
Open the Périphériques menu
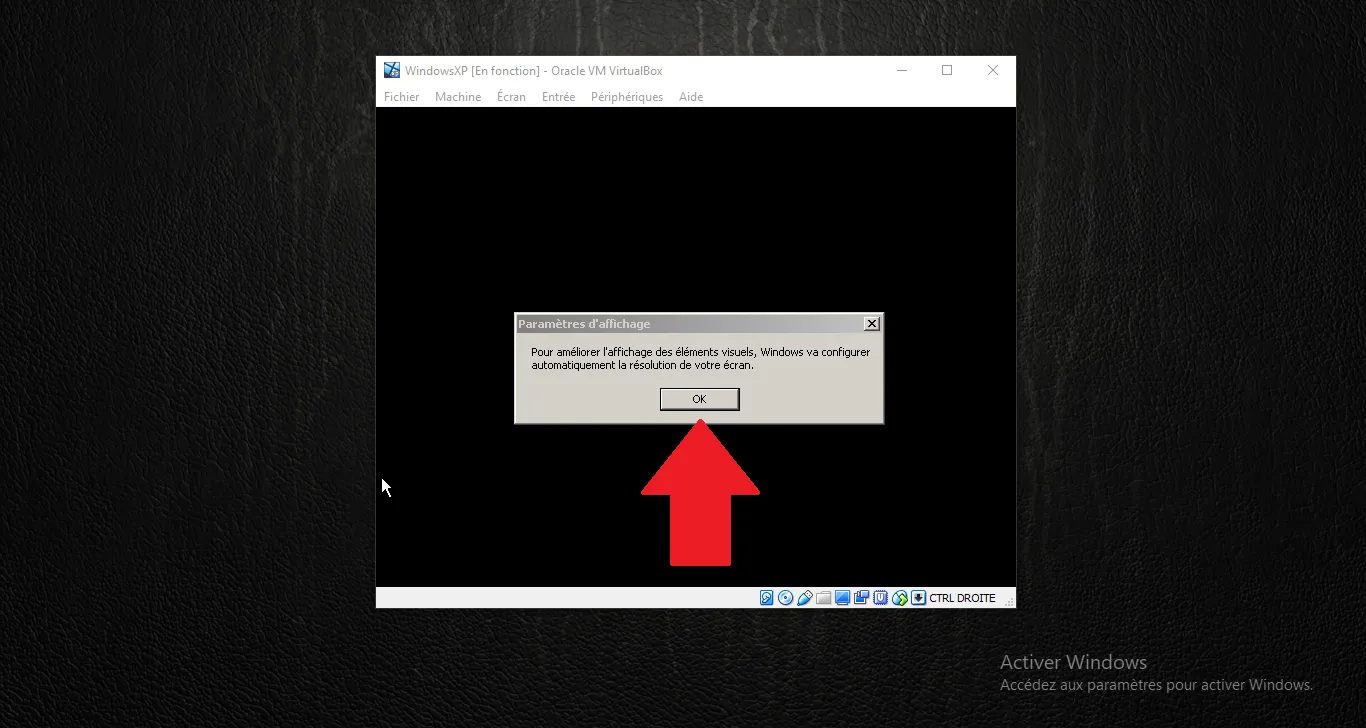[x=626, y=96]
